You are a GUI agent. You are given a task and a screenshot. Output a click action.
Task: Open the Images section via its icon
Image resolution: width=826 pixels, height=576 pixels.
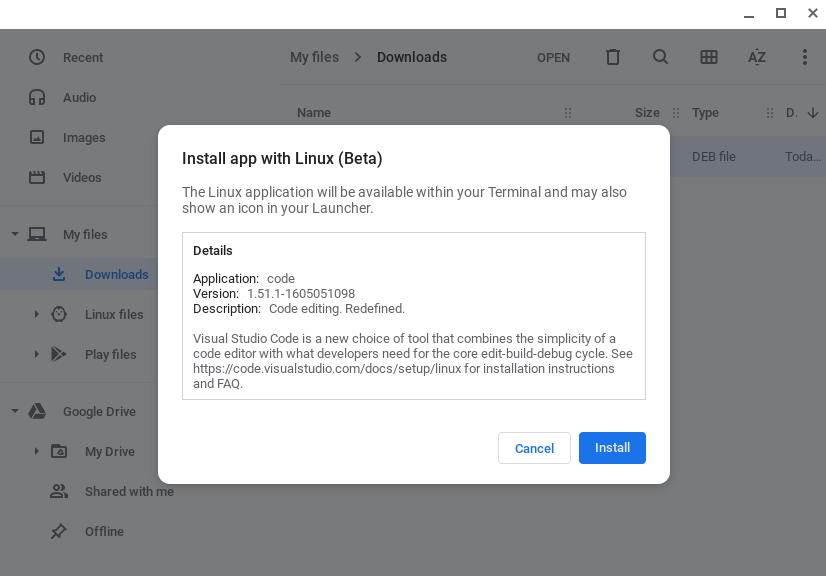37,137
